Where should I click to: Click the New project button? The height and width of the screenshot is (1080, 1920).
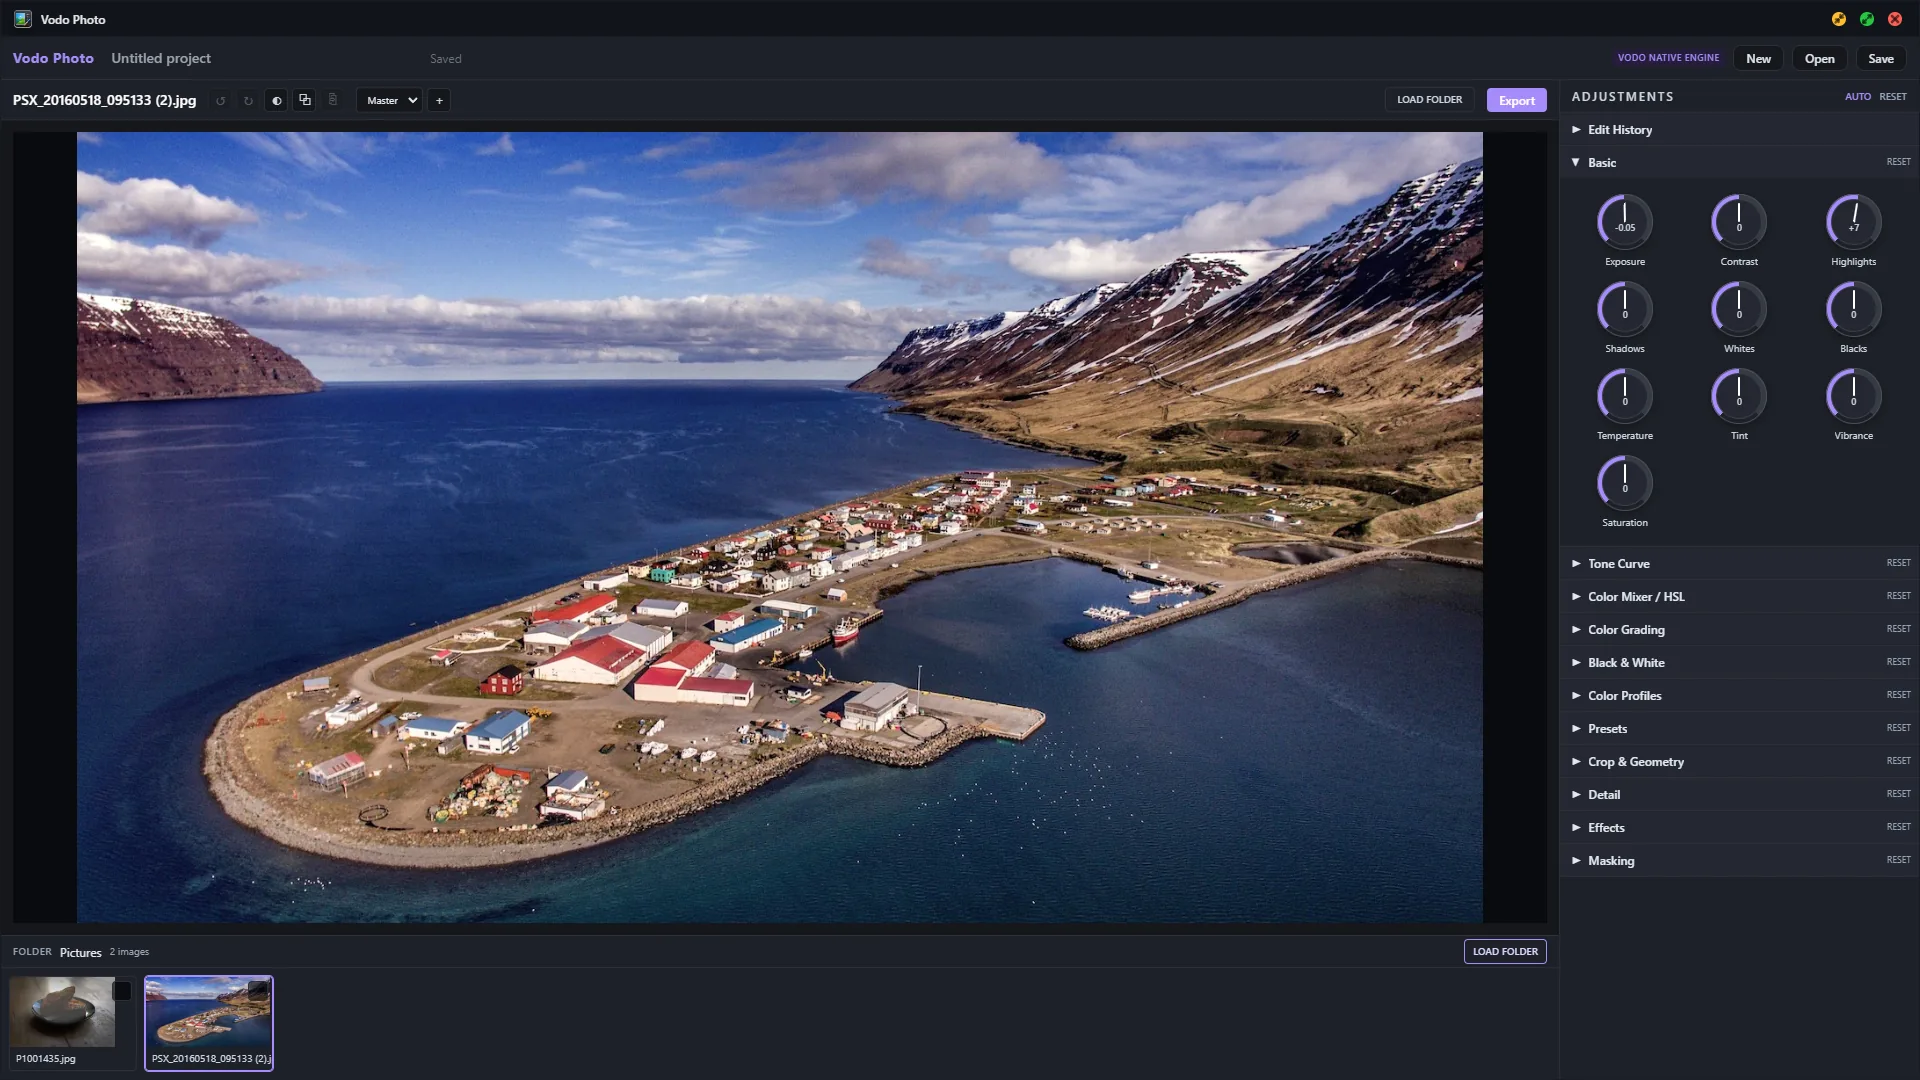(x=1758, y=59)
